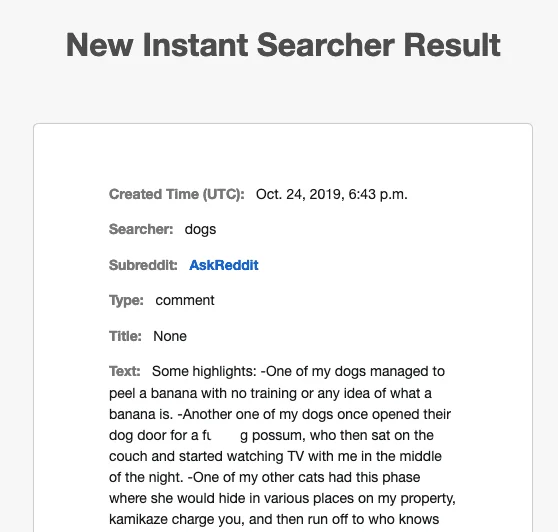Select the title value None
558x532 pixels.
click(170, 336)
